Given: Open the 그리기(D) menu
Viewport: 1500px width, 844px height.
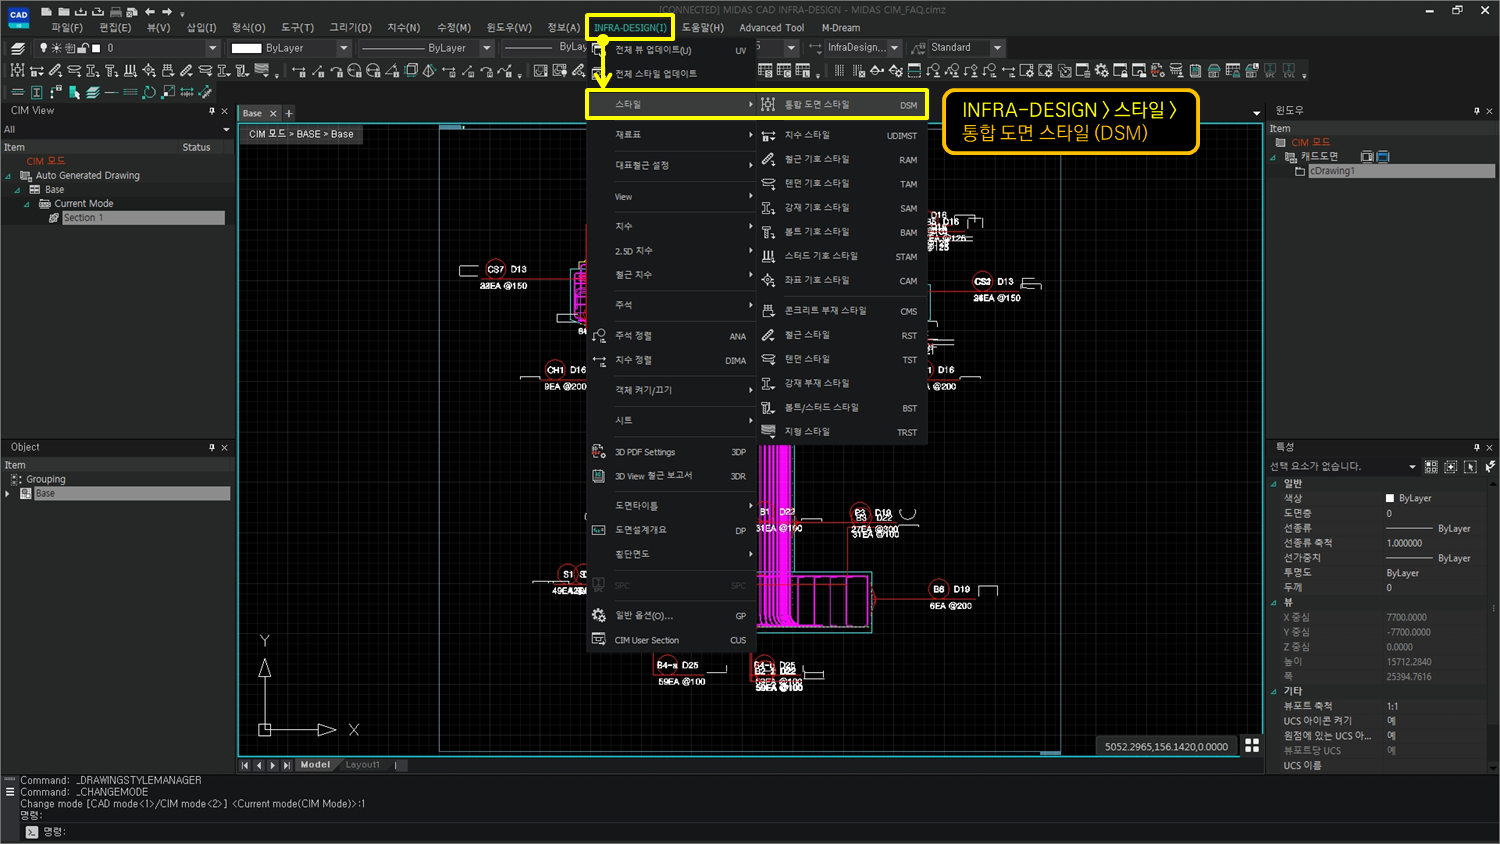Looking at the screenshot, I should coord(350,28).
